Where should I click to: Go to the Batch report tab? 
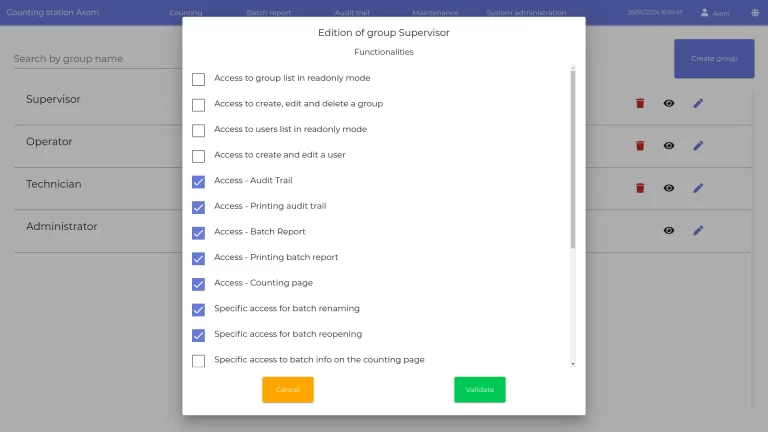[269, 13]
